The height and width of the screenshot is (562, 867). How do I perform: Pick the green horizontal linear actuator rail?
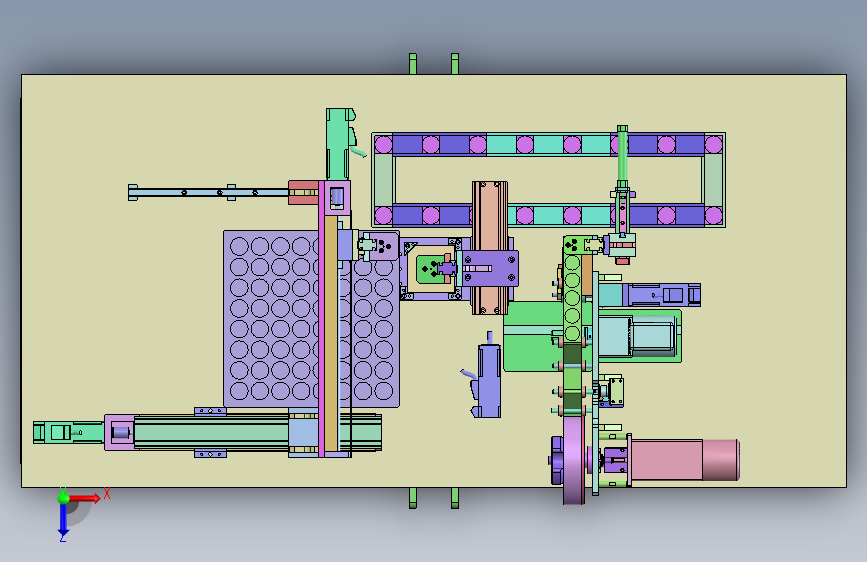point(211,433)
